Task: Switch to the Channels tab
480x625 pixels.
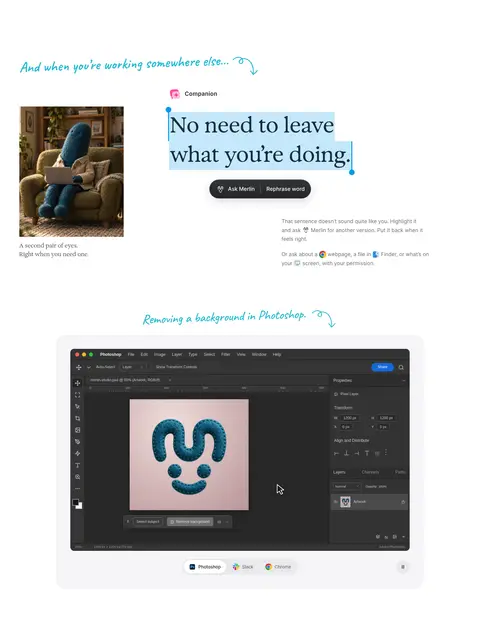Action: pyautogui.click(x=370, y=472)
